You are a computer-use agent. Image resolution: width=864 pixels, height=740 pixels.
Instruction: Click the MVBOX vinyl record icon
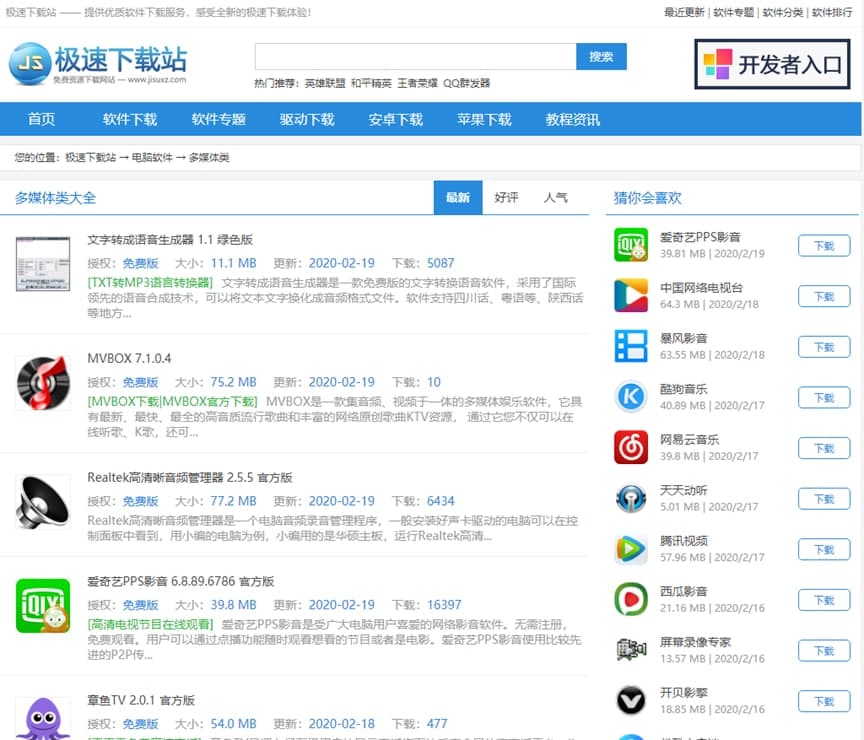point(43,383)
